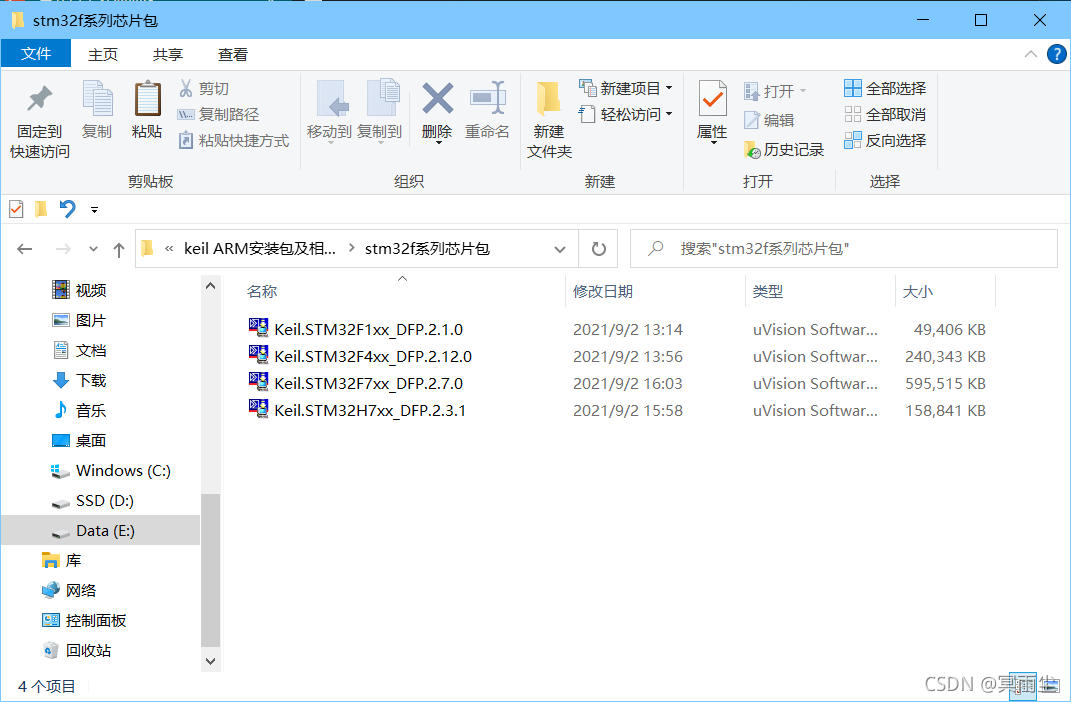Click Select all (全部选择)
The height and width of the screenshot is (702, 1071).
[x=885, y=88]
